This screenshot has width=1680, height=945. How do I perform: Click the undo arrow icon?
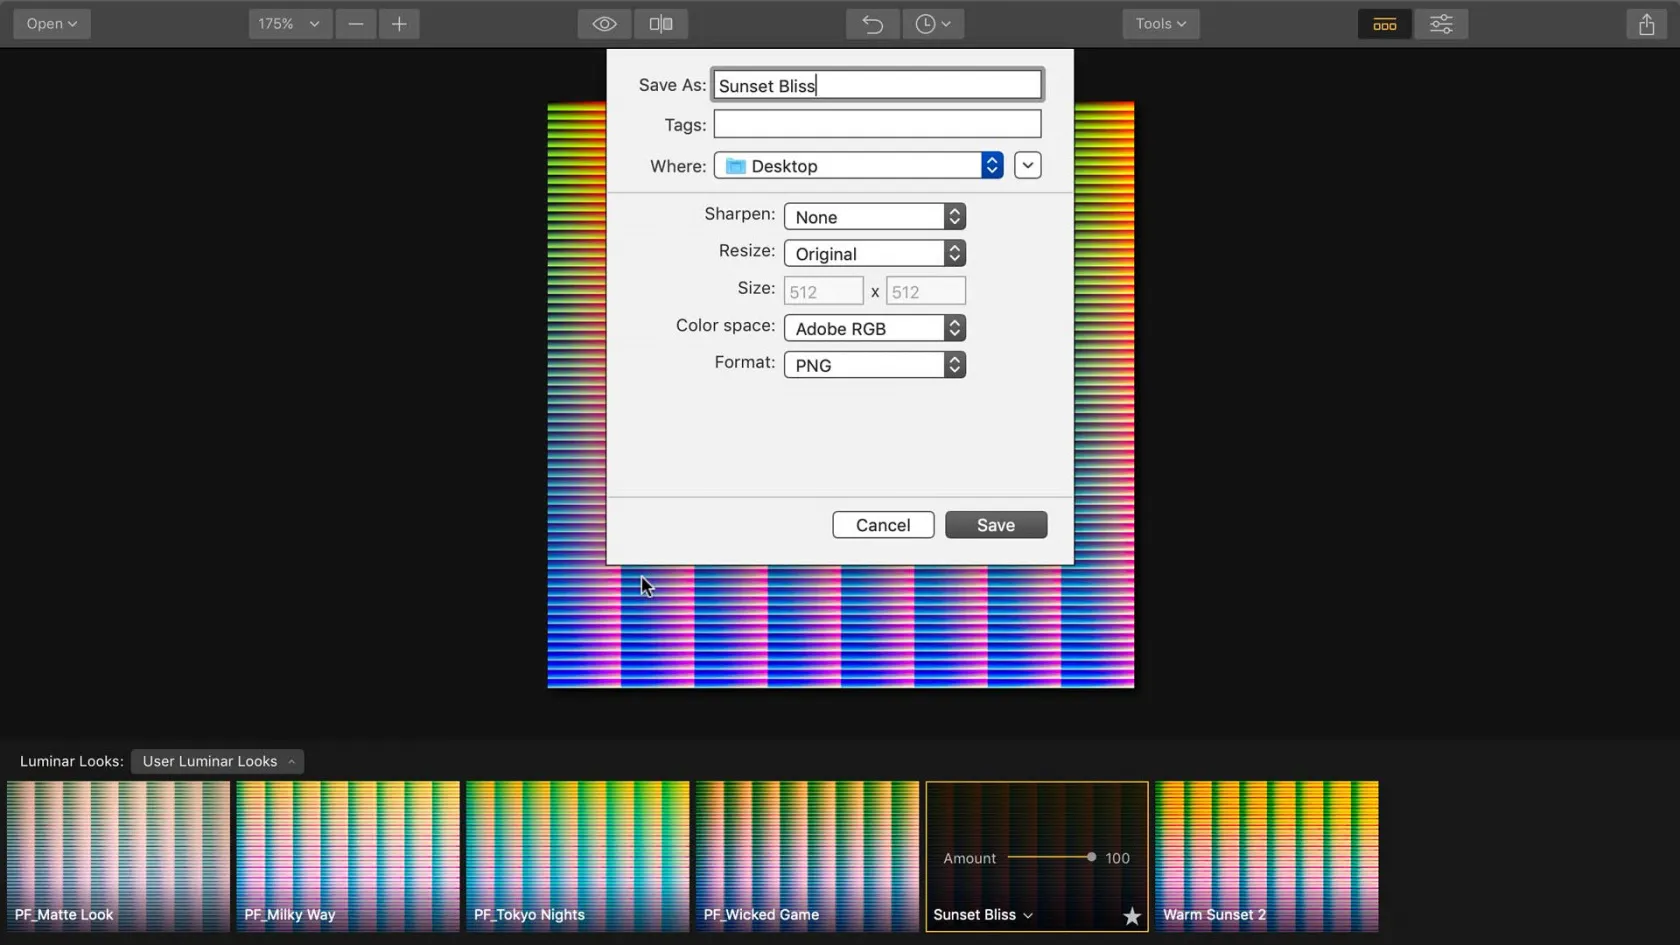point(872,24)
